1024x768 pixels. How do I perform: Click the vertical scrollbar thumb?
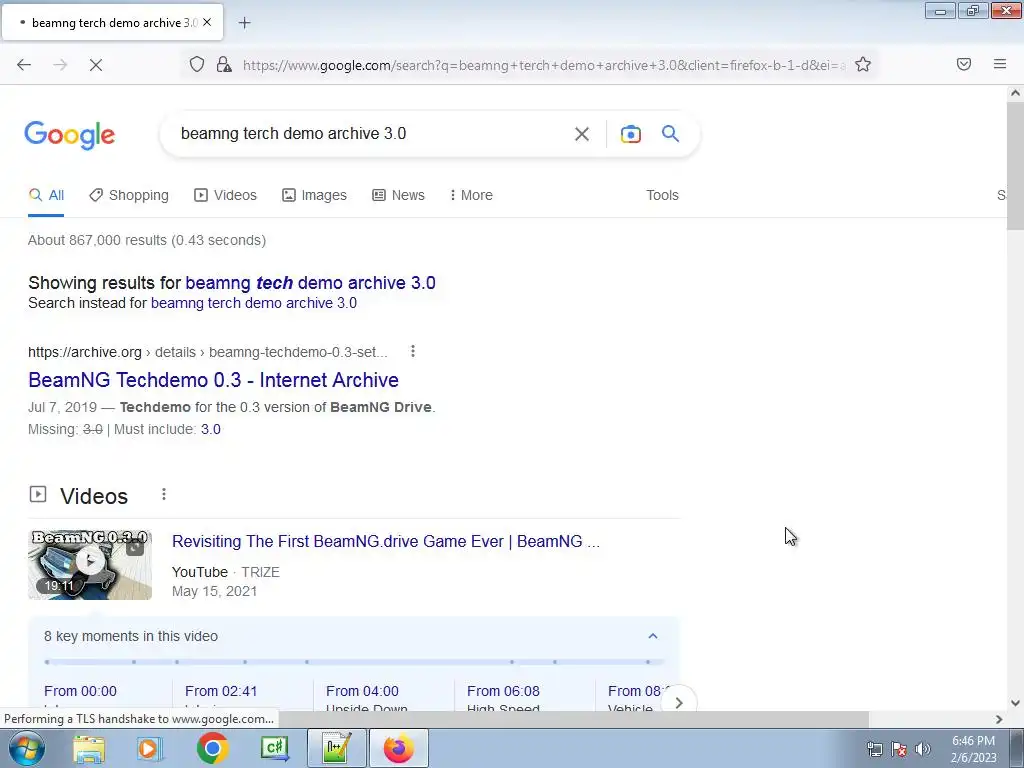[x=1015, y=167]
